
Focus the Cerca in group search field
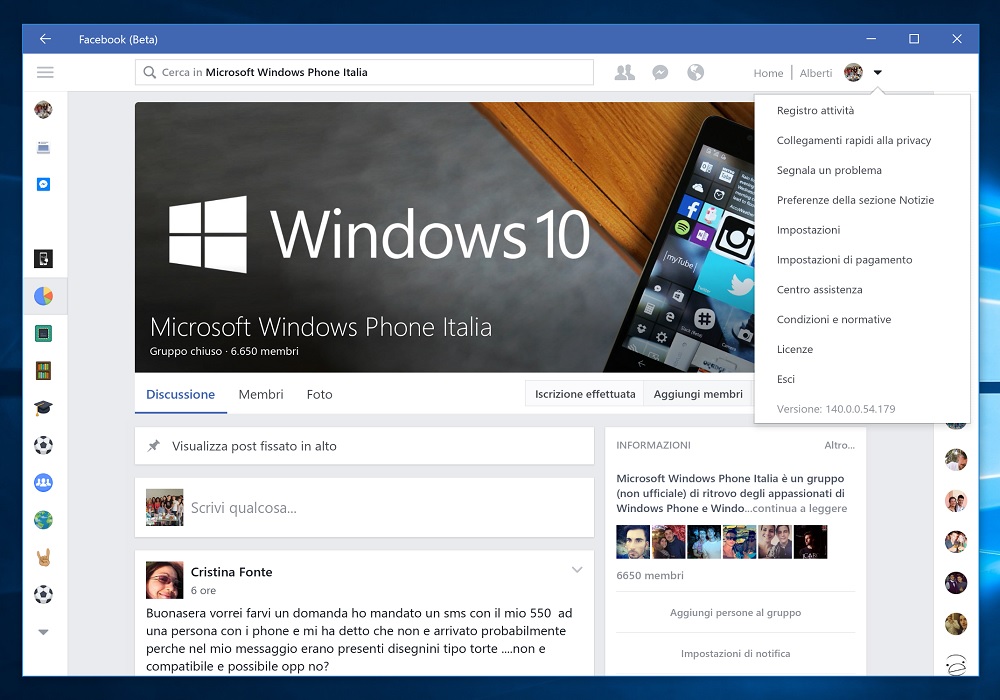[364, 72]
